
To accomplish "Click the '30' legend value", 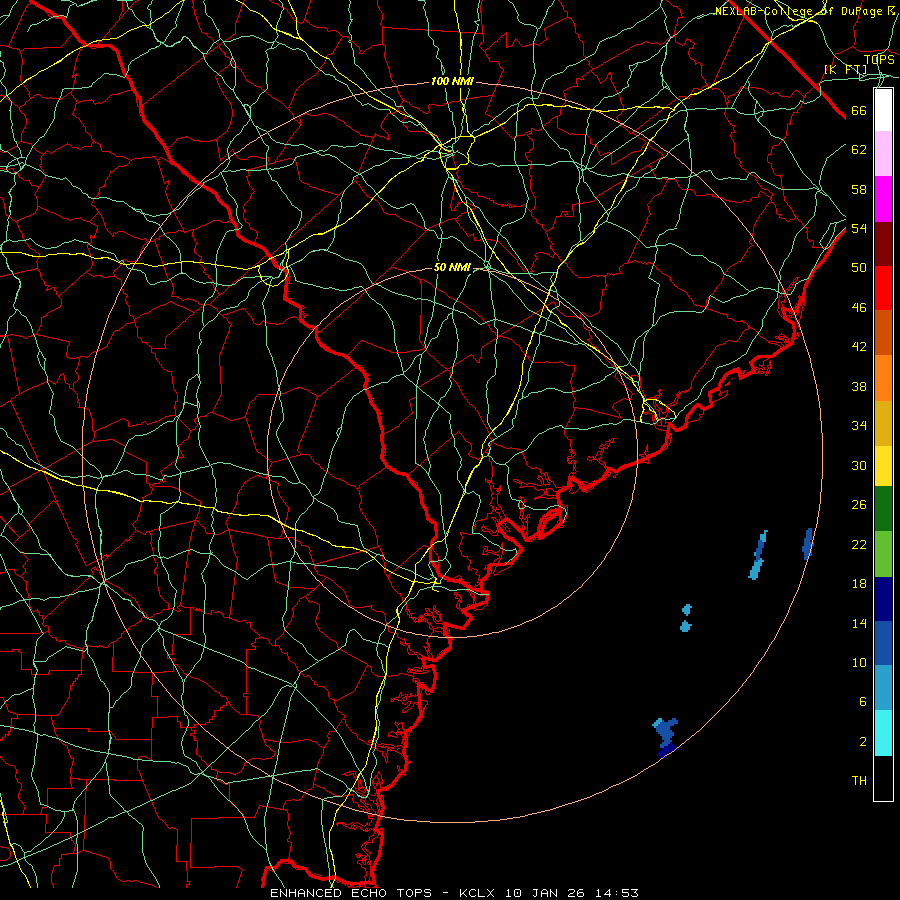I will point(859,465).
